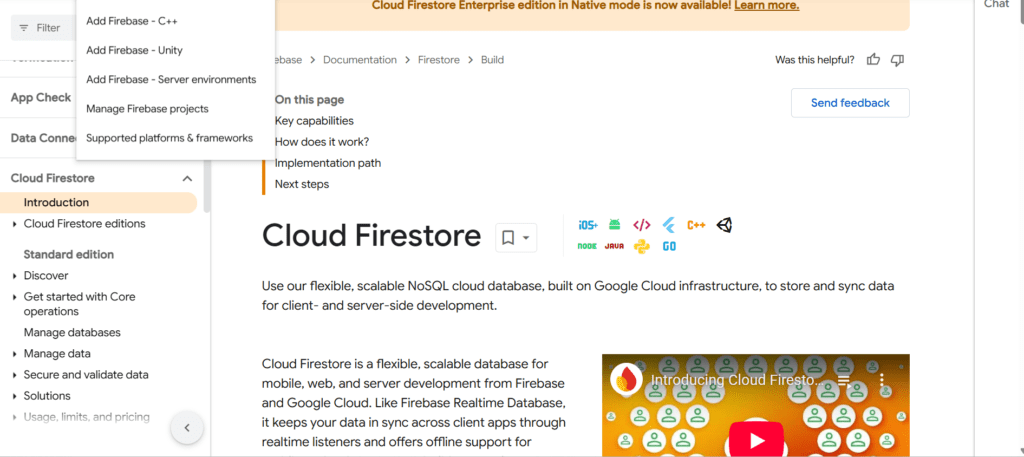The width and height of the screenshot is (1024, 457).
Task: Expand Get started with Core operations
Action: 14,297
